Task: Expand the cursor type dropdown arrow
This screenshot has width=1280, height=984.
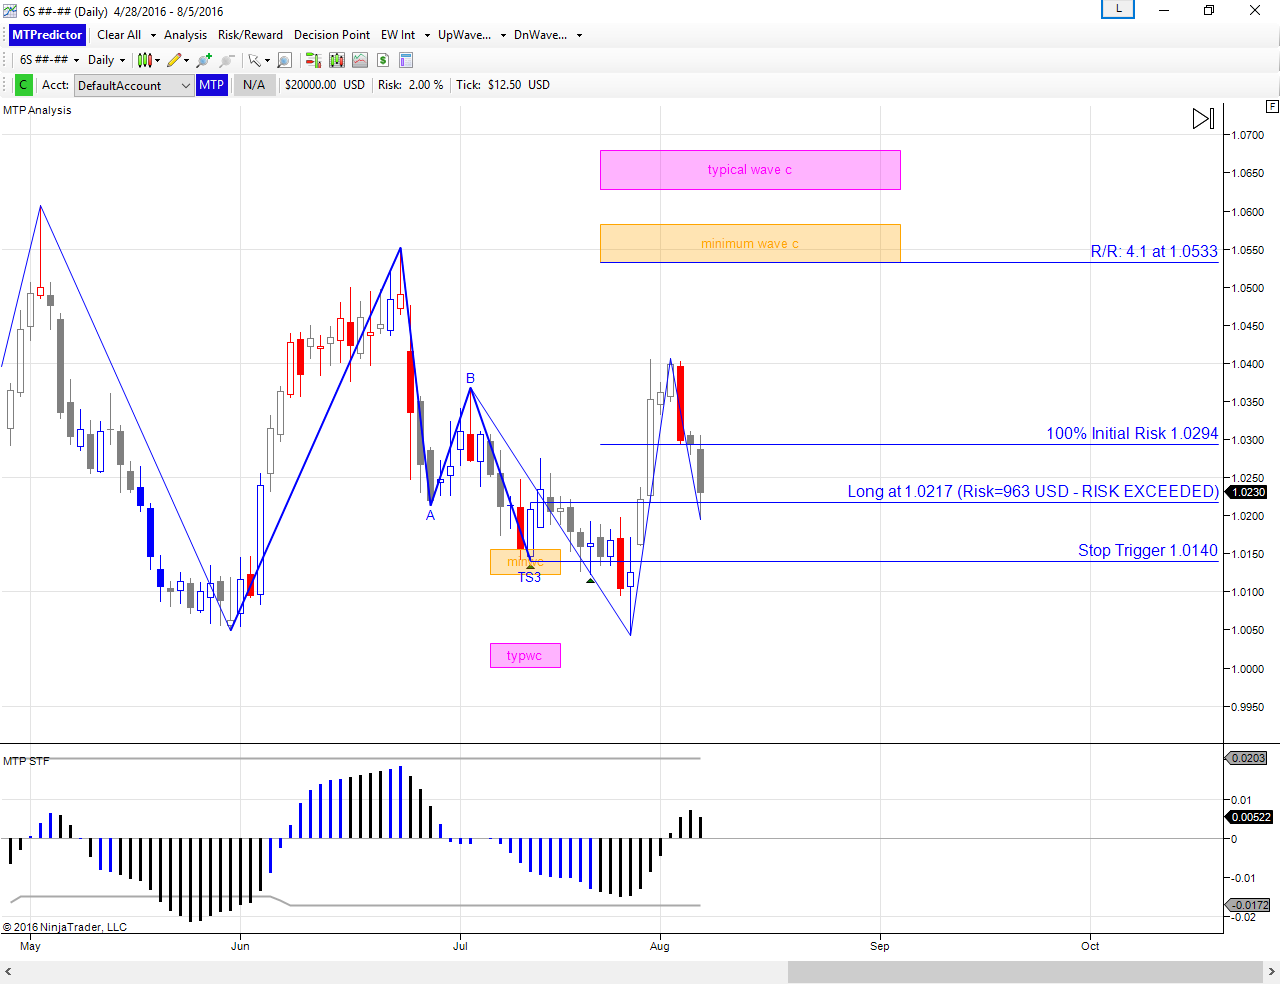Action: coord(267,60)
